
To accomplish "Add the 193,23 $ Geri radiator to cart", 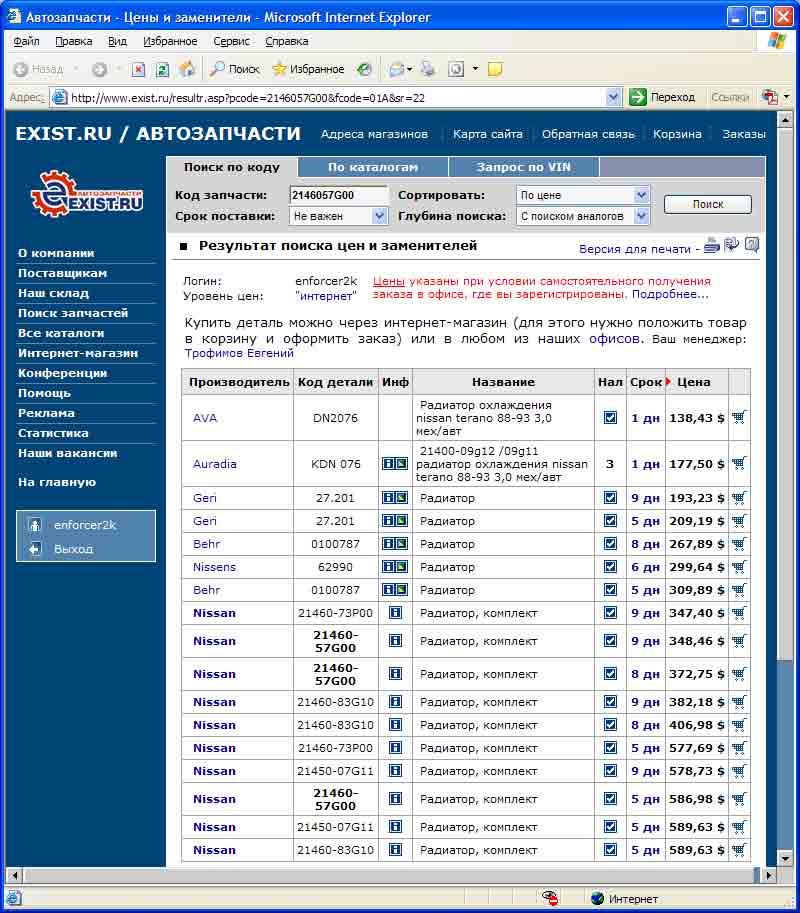I will pyautogui.click(x=739, y=498).
